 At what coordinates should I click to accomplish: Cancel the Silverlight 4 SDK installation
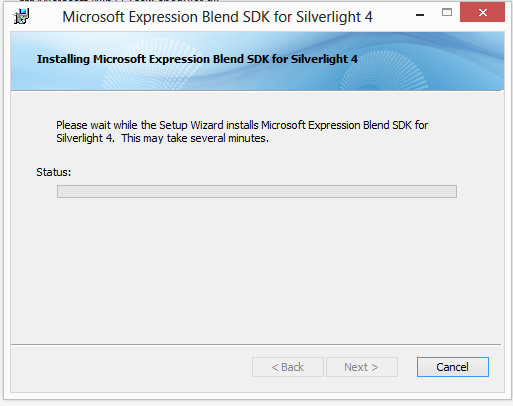click(453, 367)
